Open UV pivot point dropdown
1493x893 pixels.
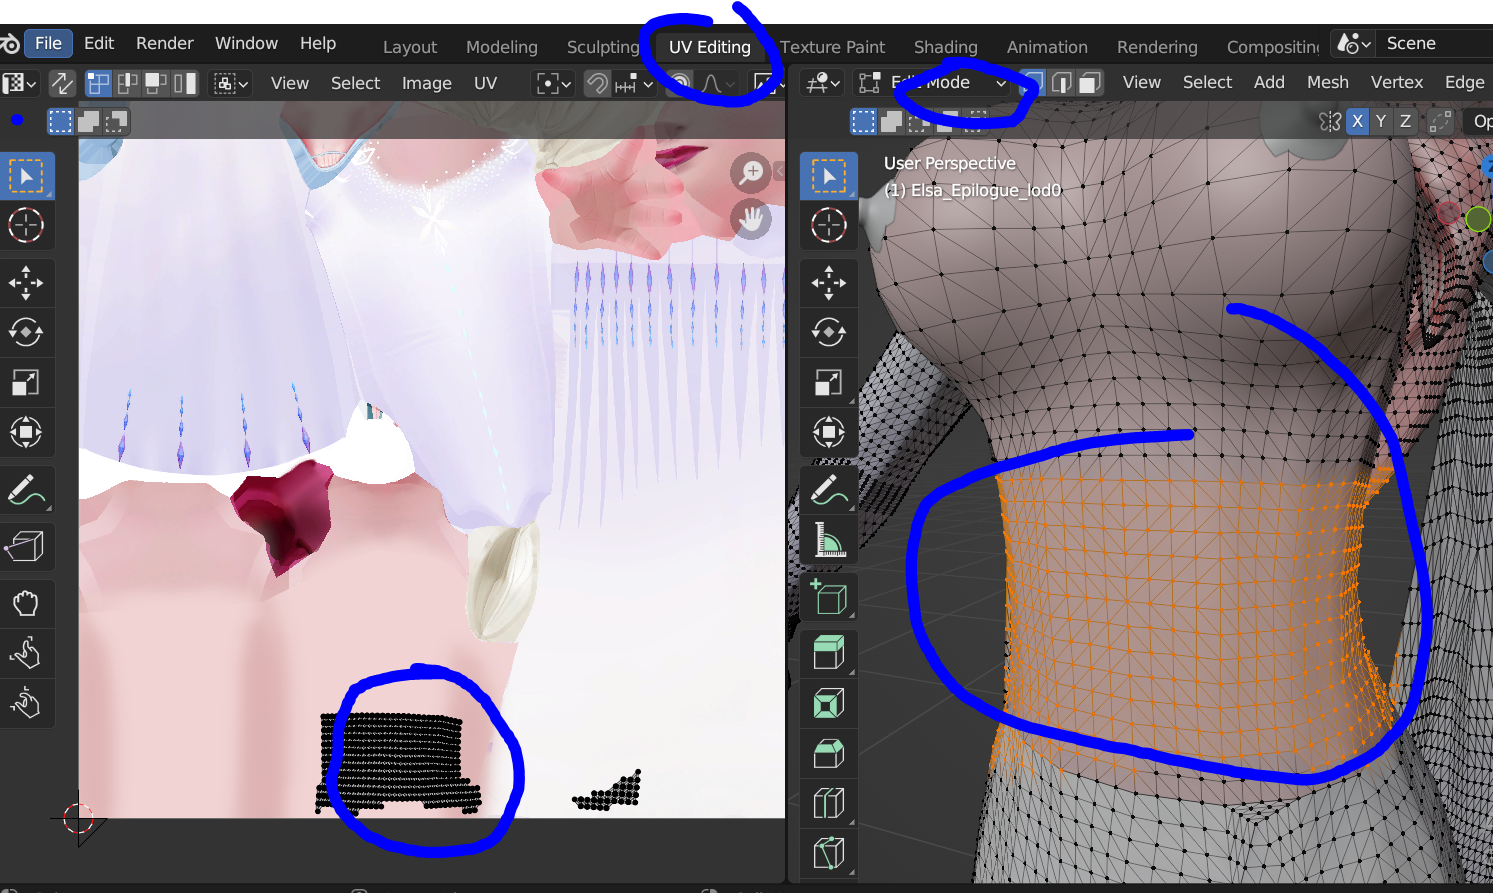[x=554, y=83]
